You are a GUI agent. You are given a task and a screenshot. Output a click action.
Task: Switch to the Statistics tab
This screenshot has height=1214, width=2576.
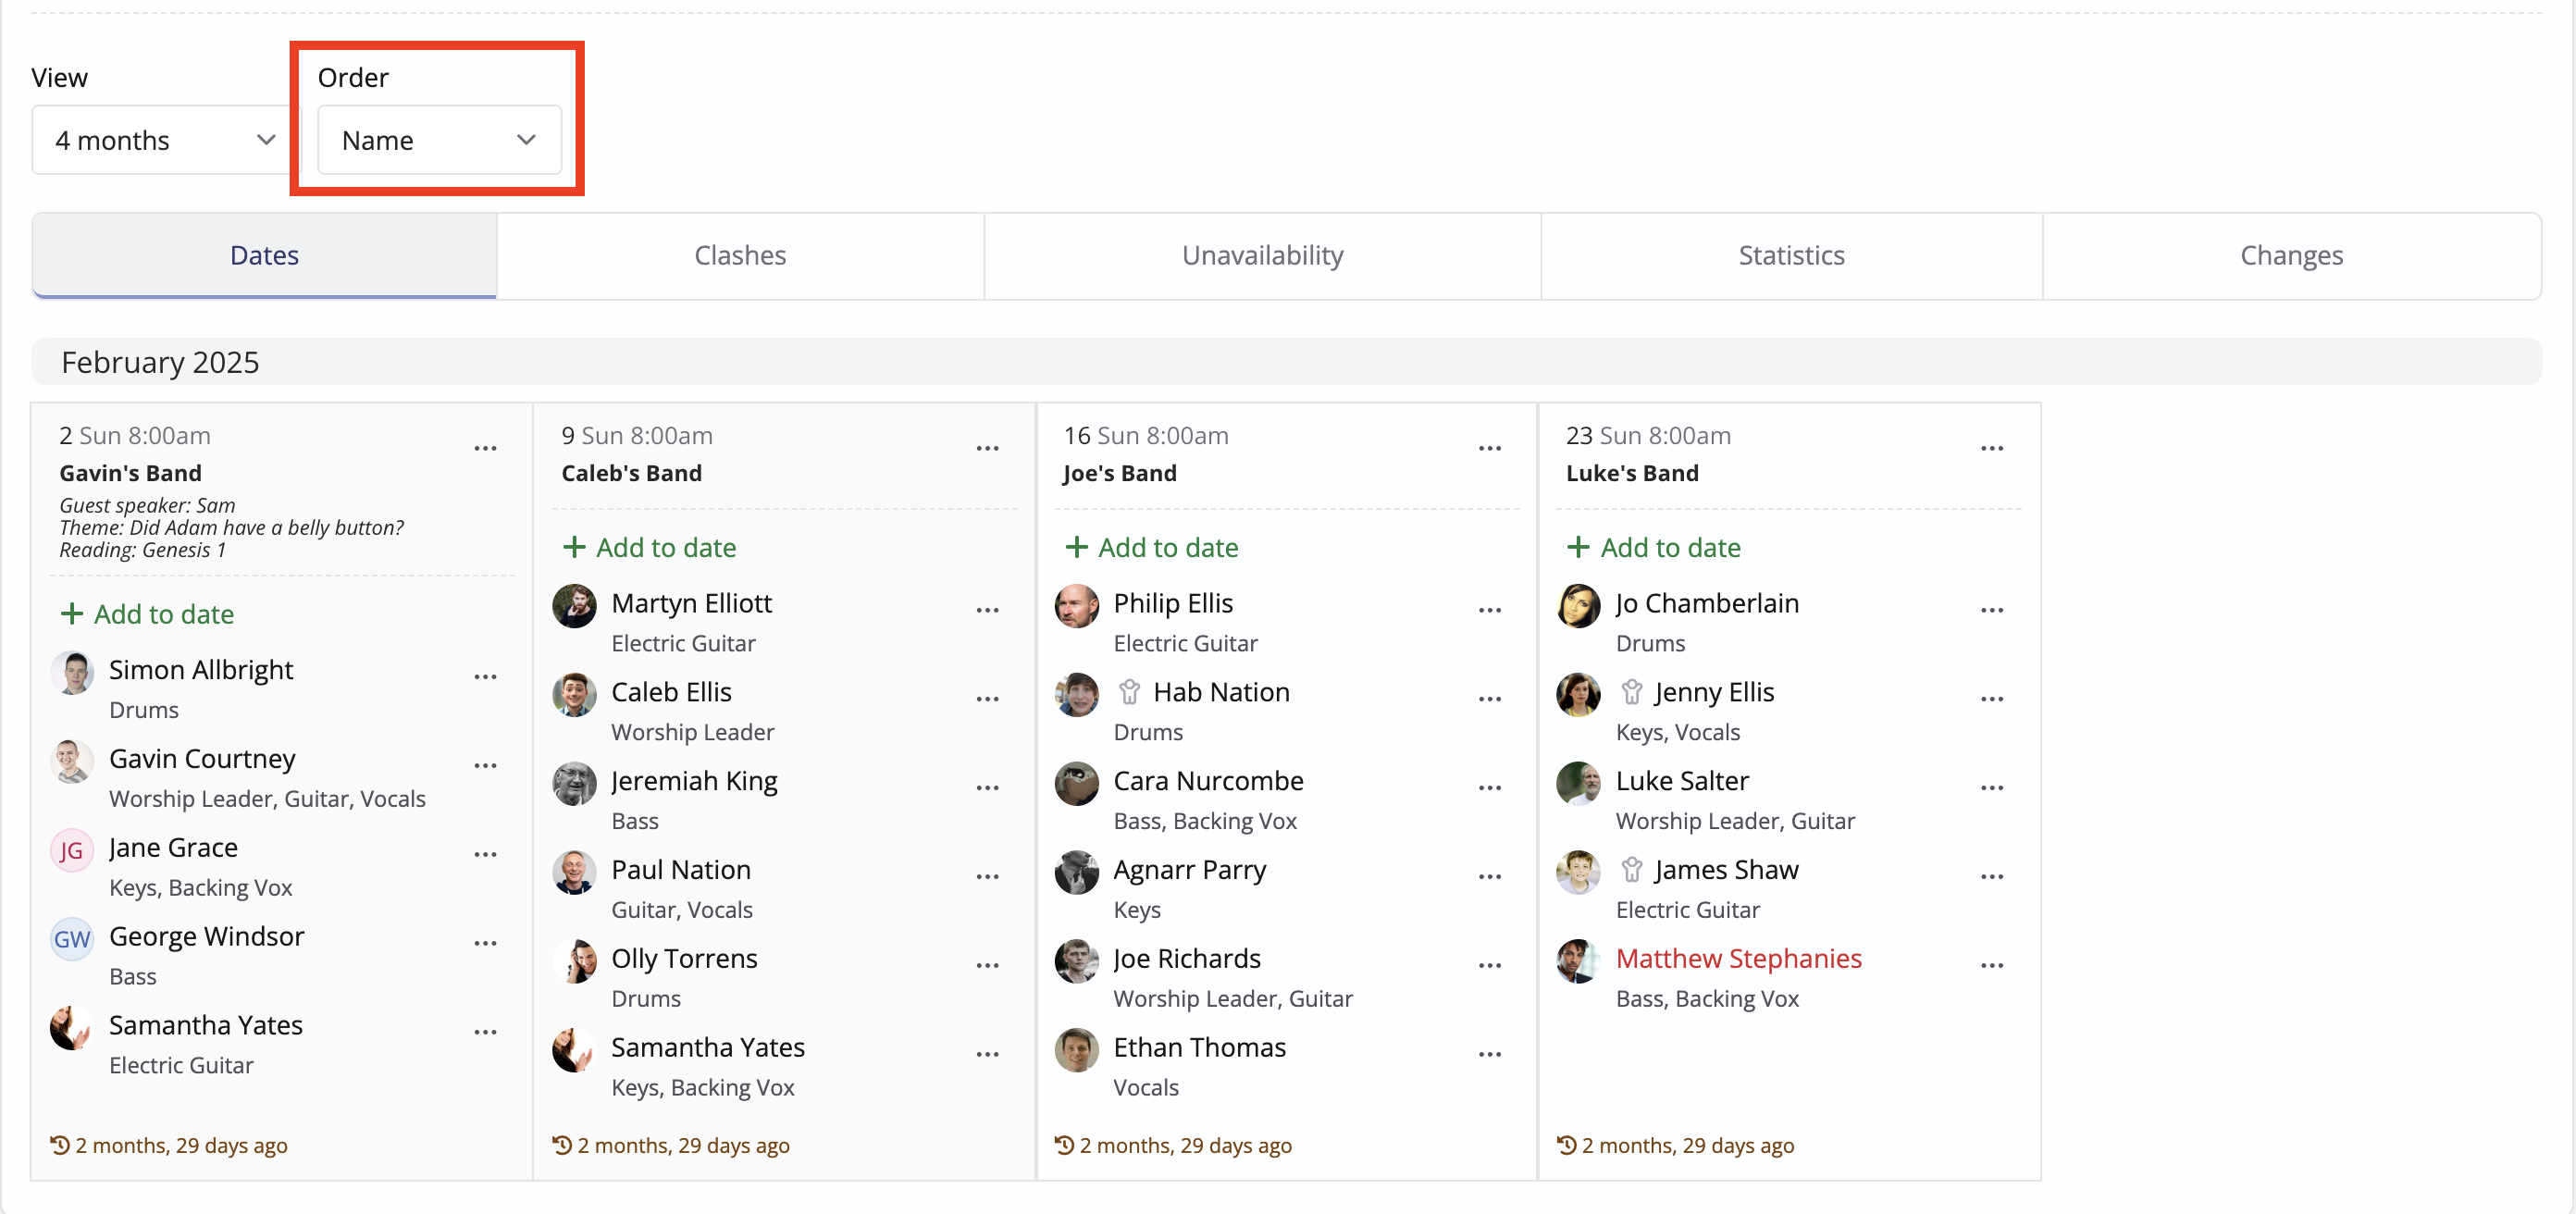pyautogui.click(x=1790, y=256)
